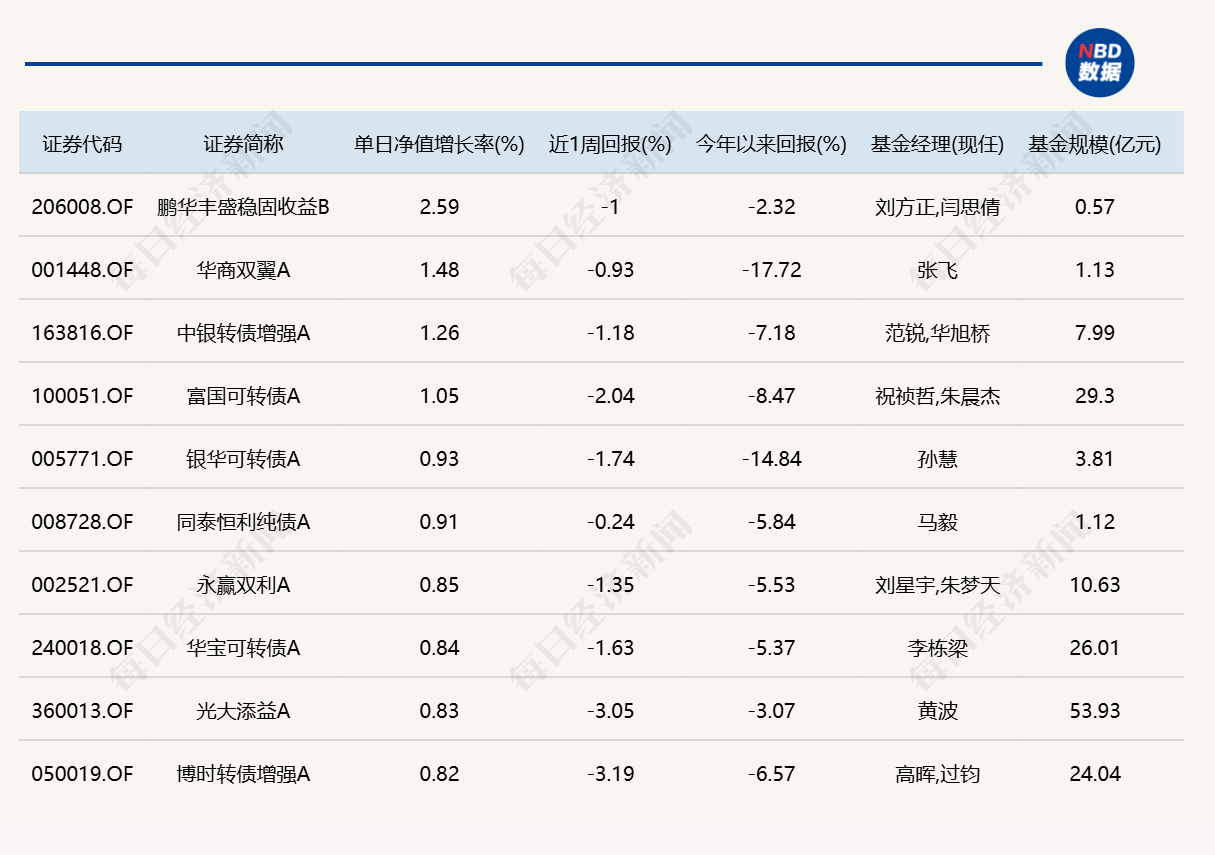Click weekly return value -1.18

coord(610,333)
